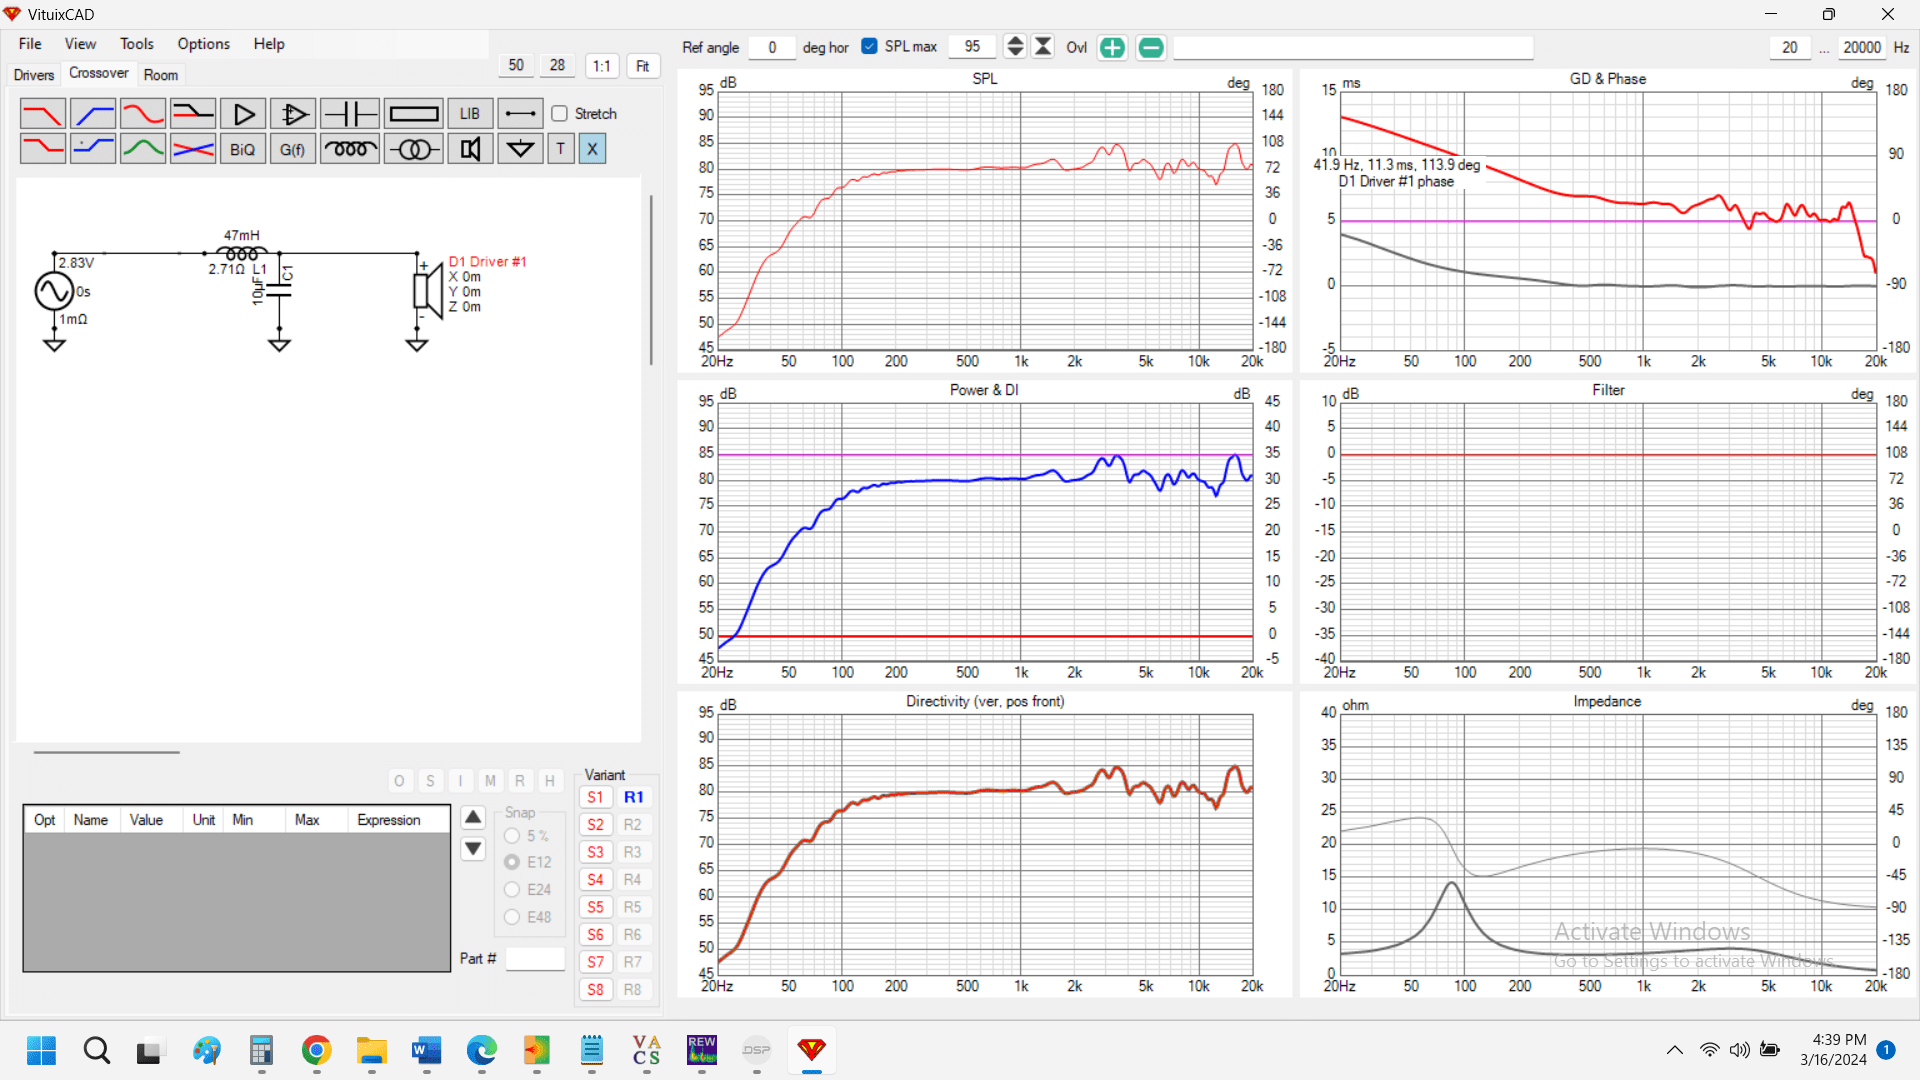Click the T text tool button
The width and height of the screenshot is (1920, 1080).
click(x=561, y=149)
